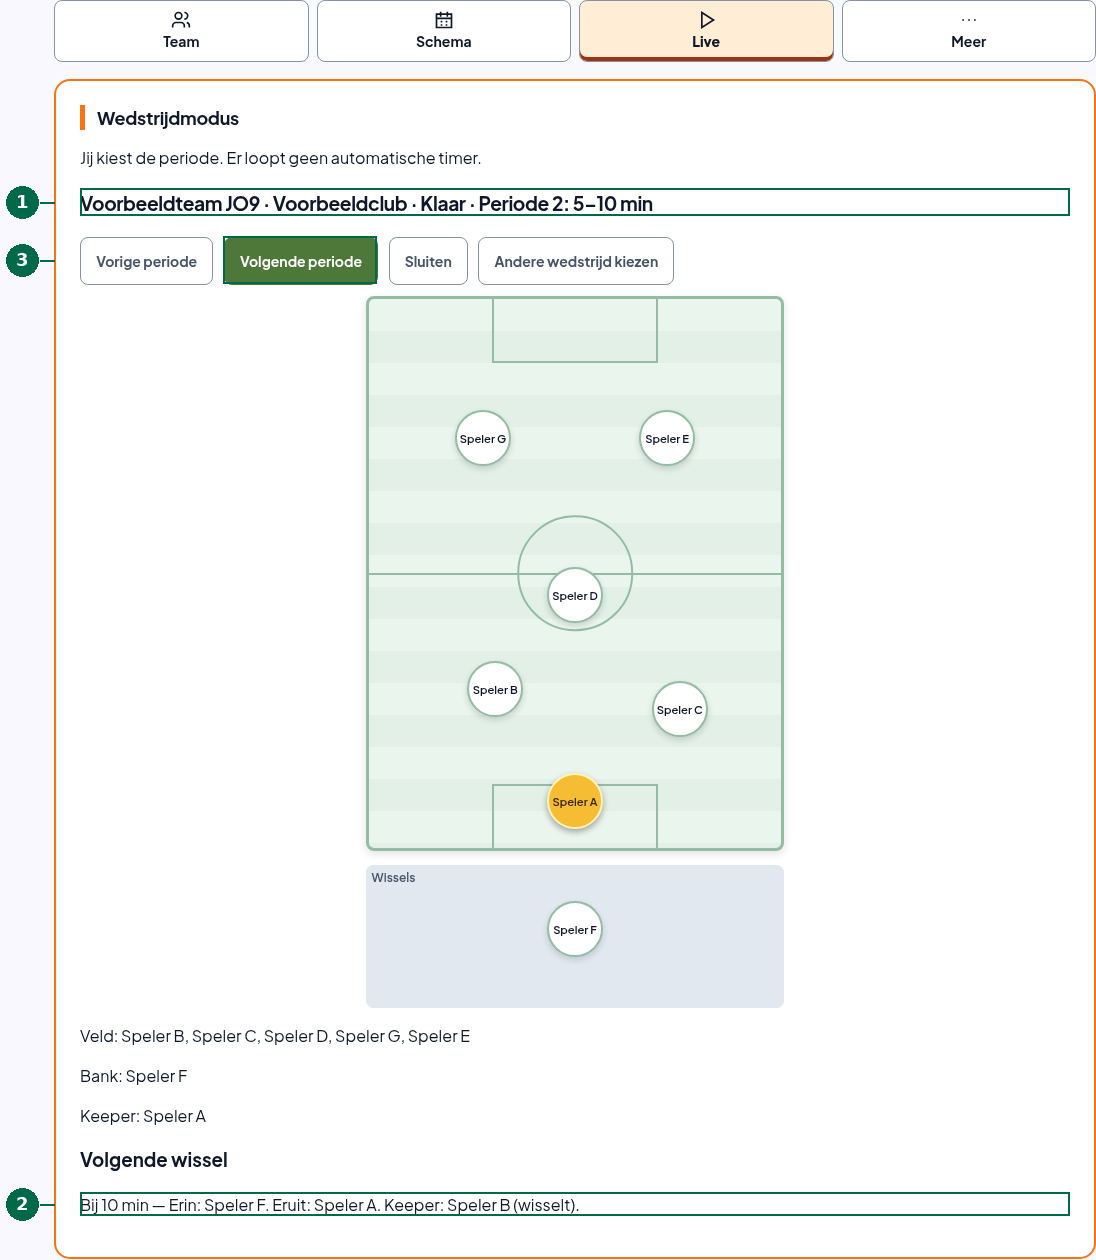Choose Andere wedstrijd kiezen
This screenshot has height=1260, width=1096.
coord(576,261)
